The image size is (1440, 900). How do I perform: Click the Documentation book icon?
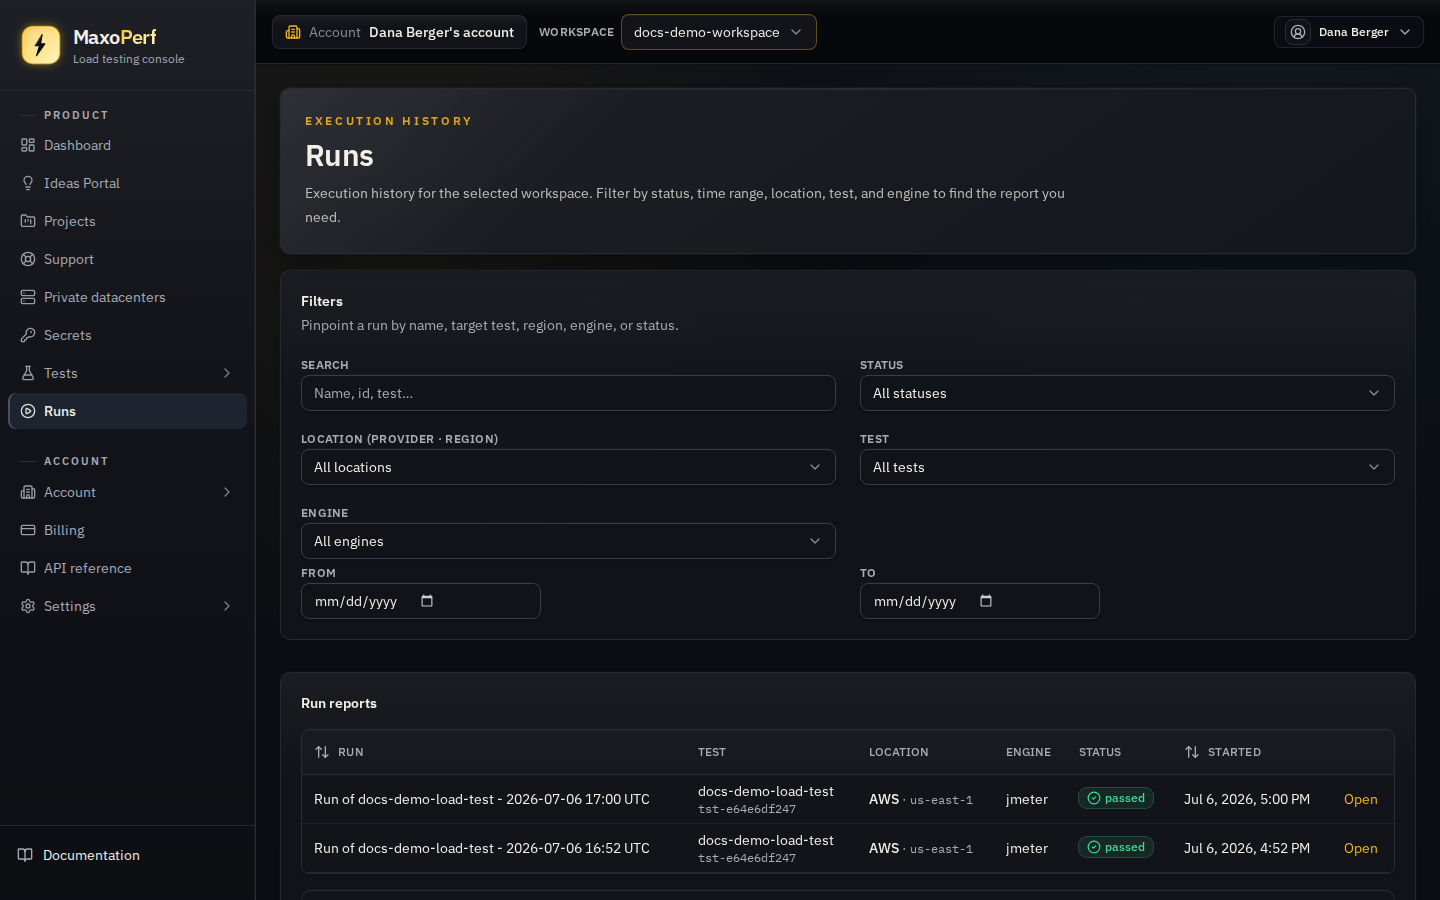coord(26,855)
